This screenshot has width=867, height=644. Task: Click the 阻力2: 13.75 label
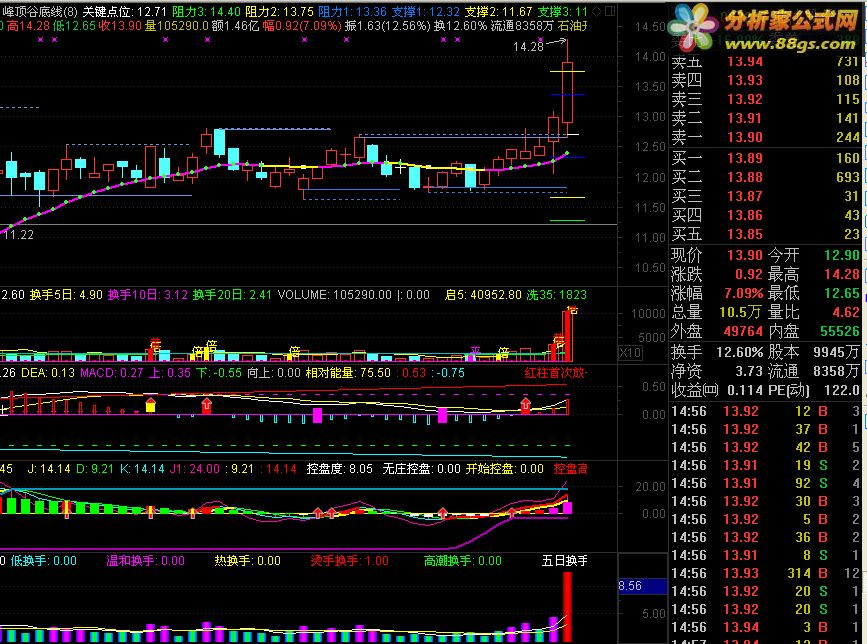coord(279,12)
